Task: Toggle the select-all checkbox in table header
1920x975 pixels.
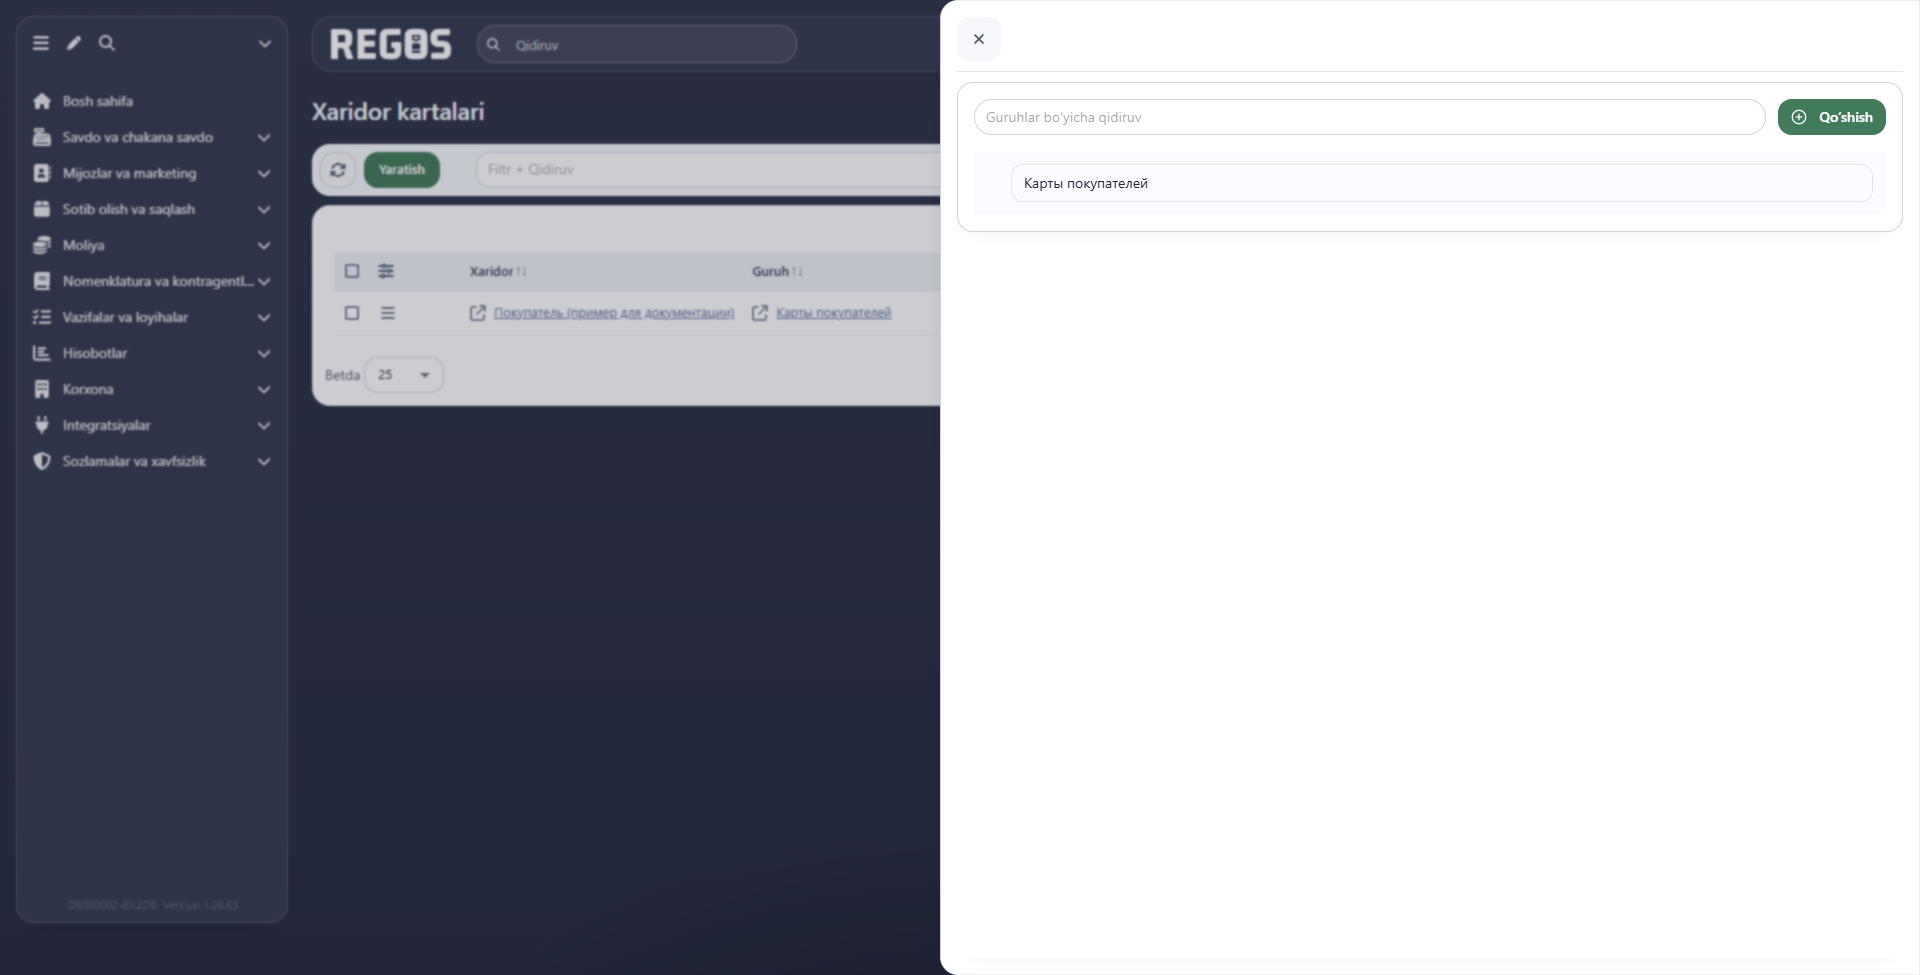Action: pos(352,271)
